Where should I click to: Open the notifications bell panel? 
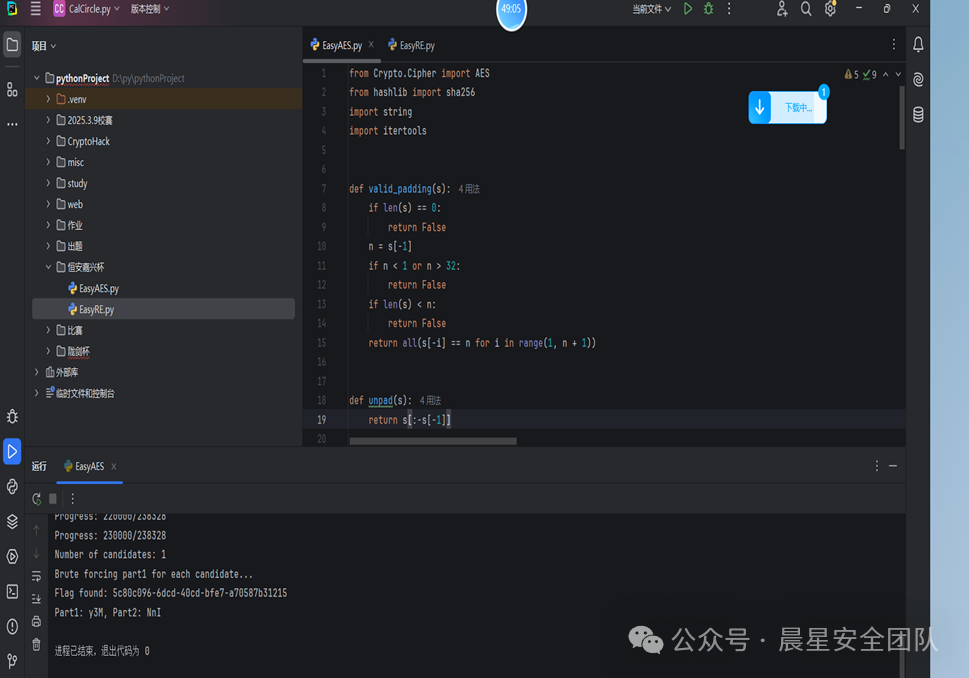918,45
